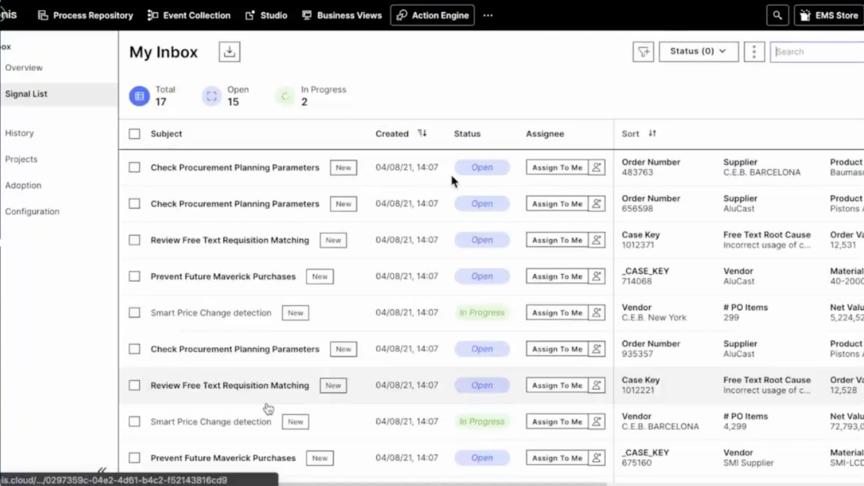Check the row for Order Number 656598

pos(134,204)
